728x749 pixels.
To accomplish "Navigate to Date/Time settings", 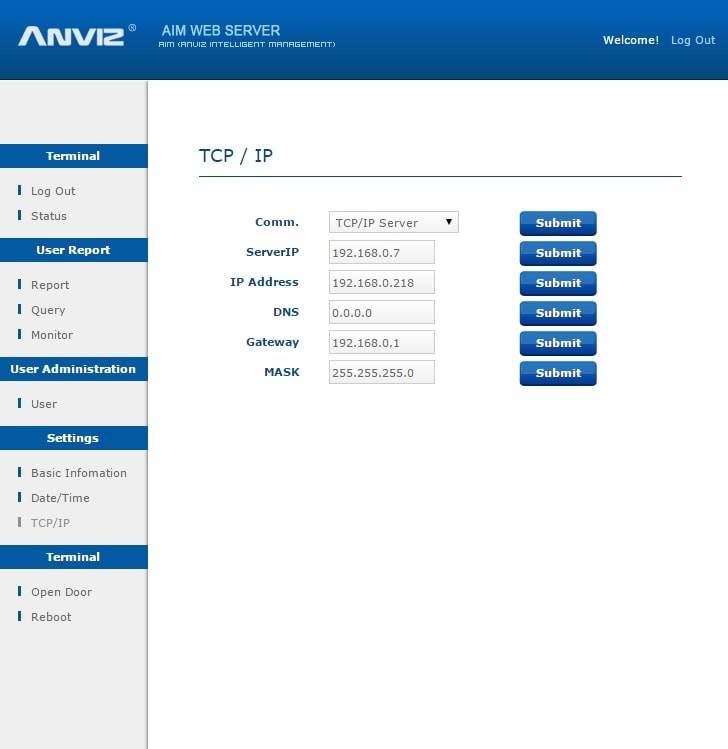I will pos(60,498).
